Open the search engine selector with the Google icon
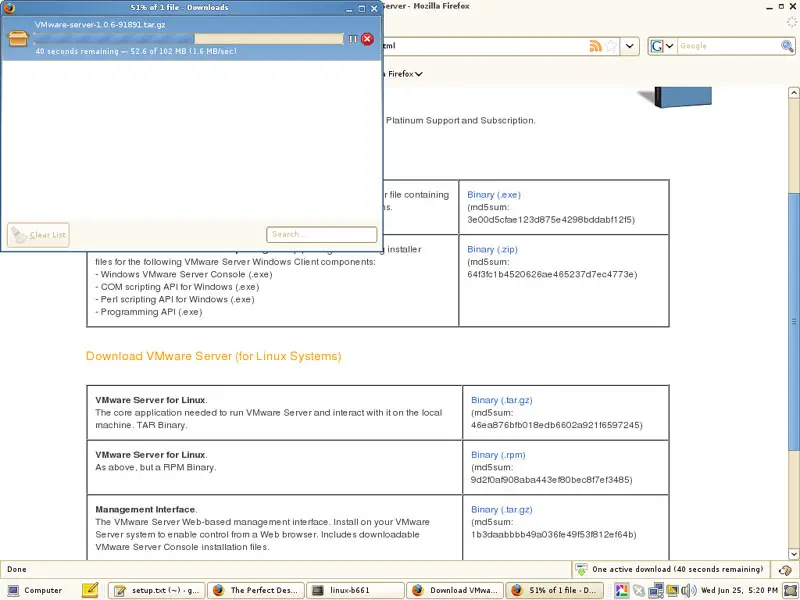 pos(662,46)
